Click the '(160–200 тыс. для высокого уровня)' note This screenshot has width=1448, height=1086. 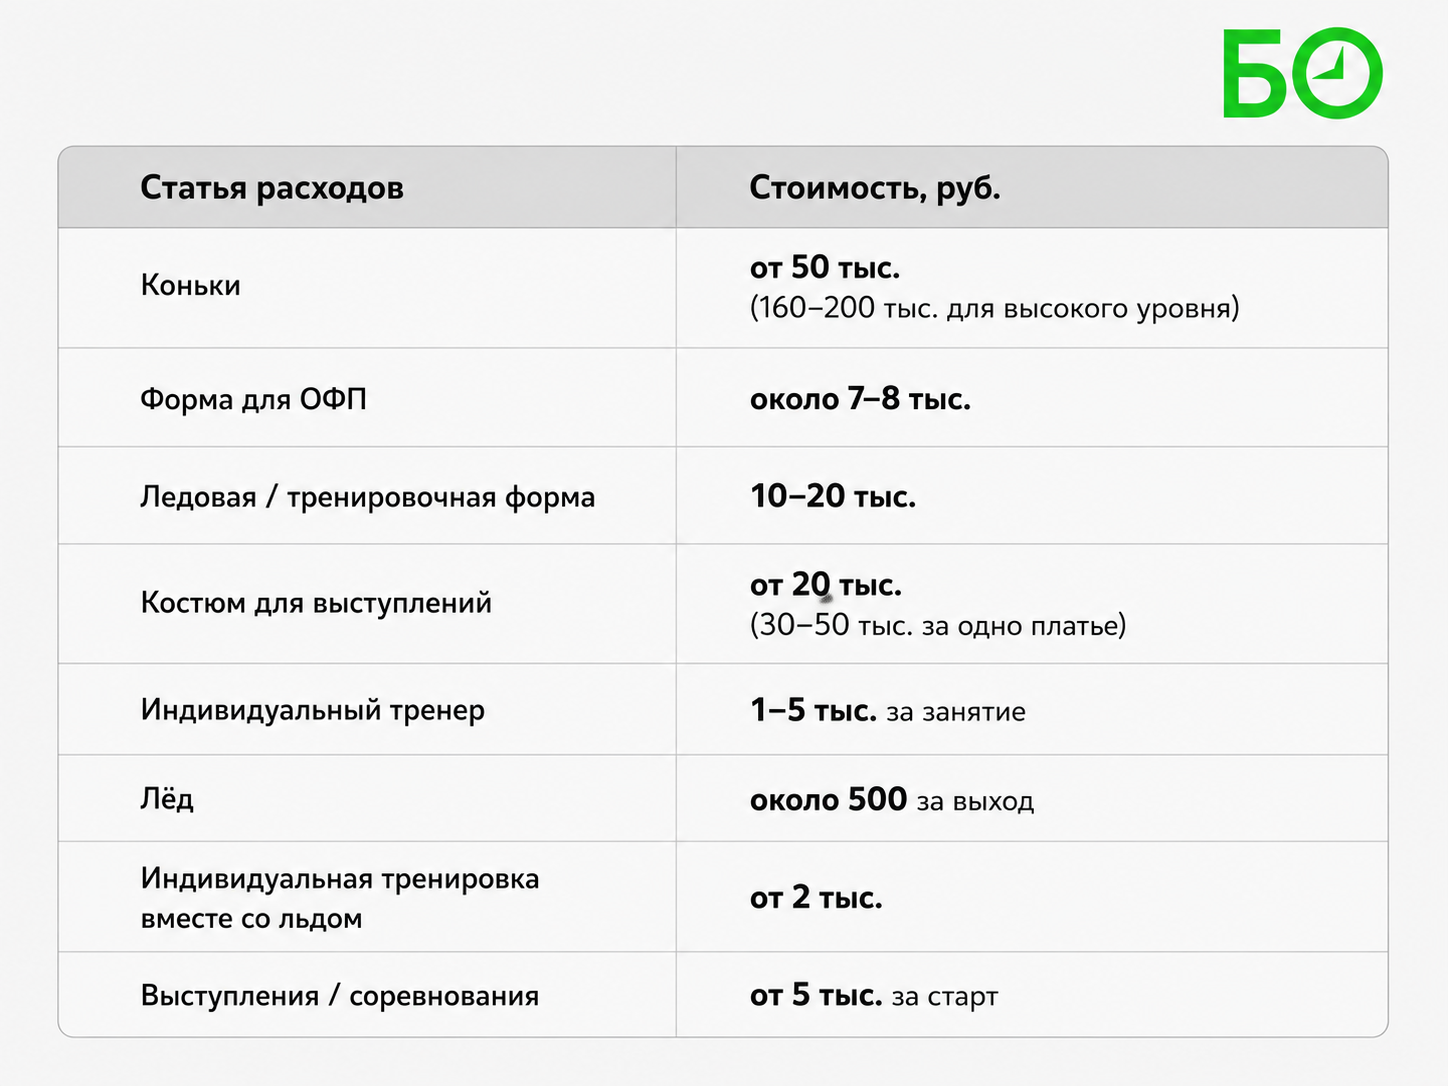995,308
